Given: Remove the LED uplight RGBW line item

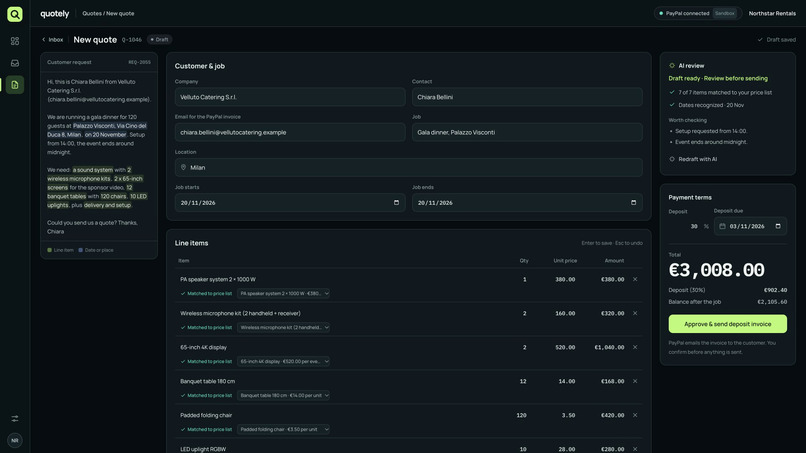Looking at the screenshot, I should tap(635, 449).
